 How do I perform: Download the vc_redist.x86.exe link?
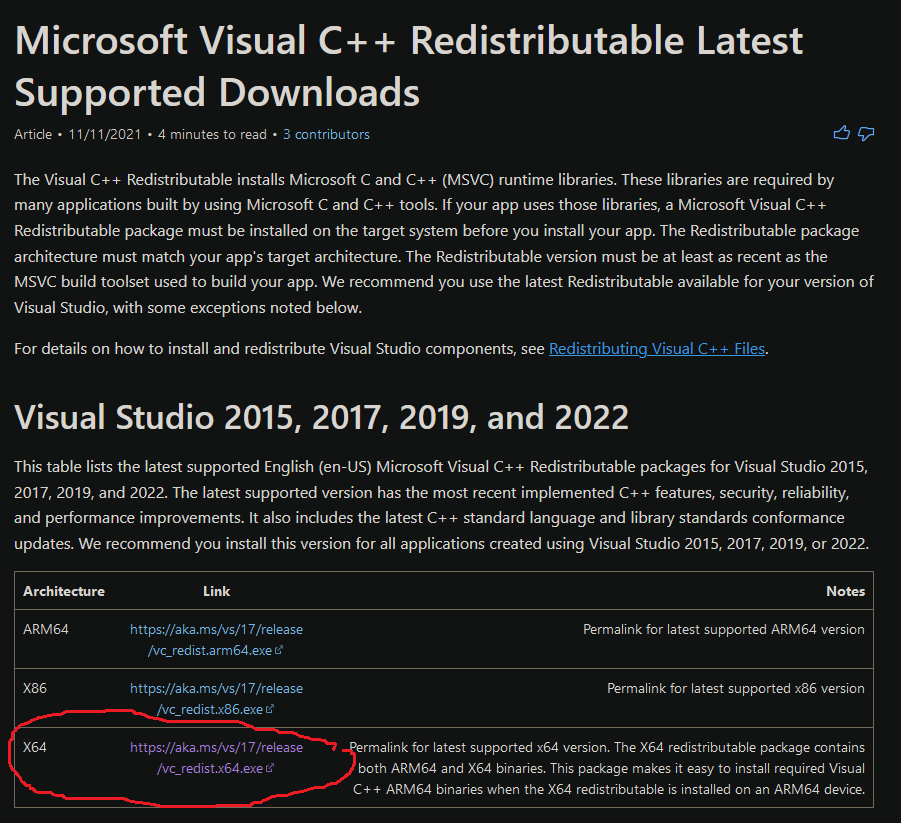[x=216, y=699]
